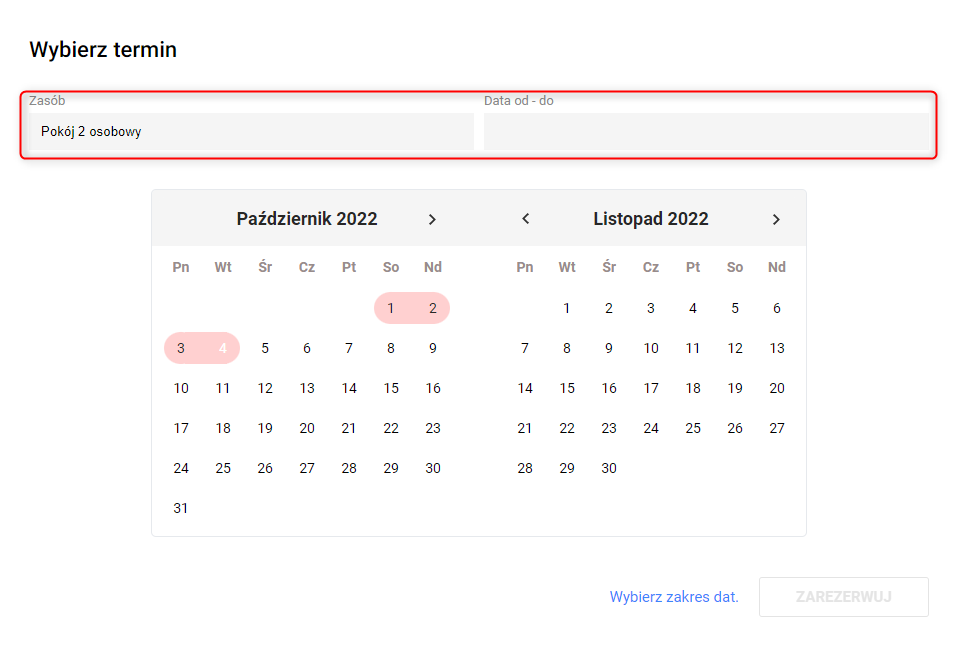Click the Październik 2022 month title
Viewport: 956px width, 651px height.
pyautogui.click(x=307, y=219)
